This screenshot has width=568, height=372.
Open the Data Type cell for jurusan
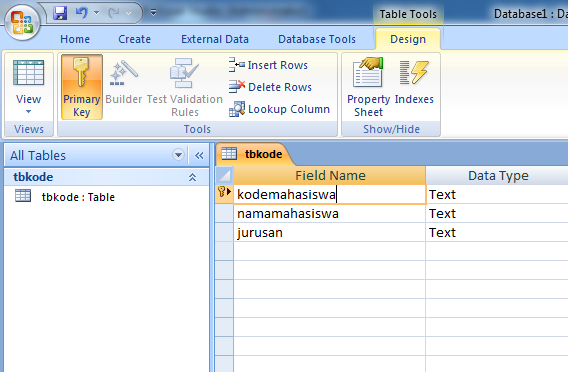pos(497,233)
